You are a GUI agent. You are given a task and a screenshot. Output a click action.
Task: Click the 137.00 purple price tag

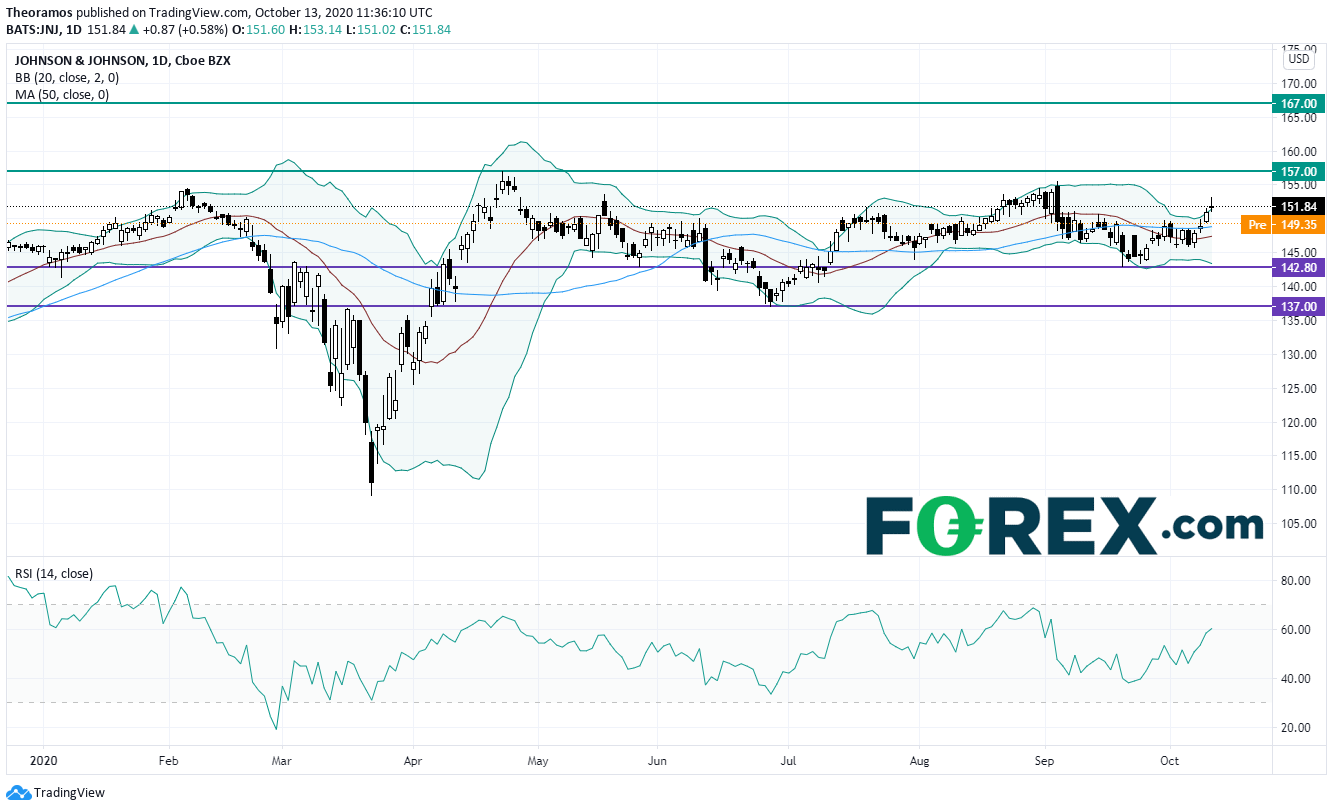1297,307
